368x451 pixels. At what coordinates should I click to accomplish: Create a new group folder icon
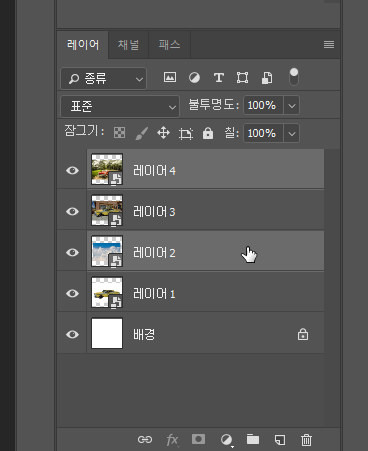[x=253, y=439]
